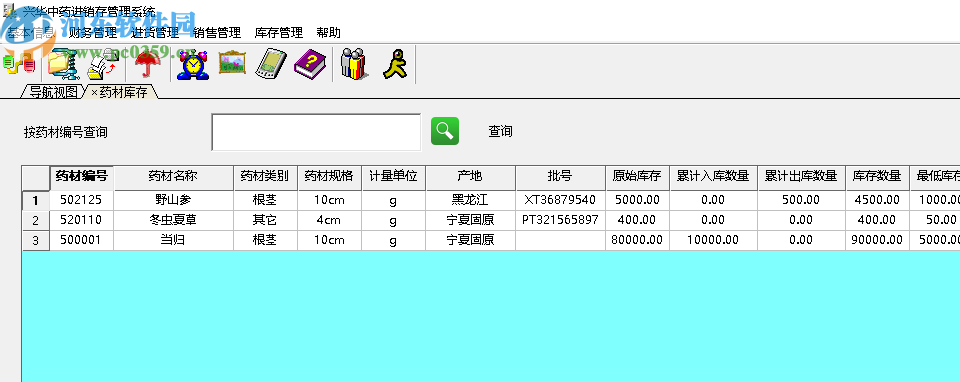The image size is (960, 382).
Task: Switch to the 导航视图 tab
Action: pyautogui.click(x=54, y=92)
